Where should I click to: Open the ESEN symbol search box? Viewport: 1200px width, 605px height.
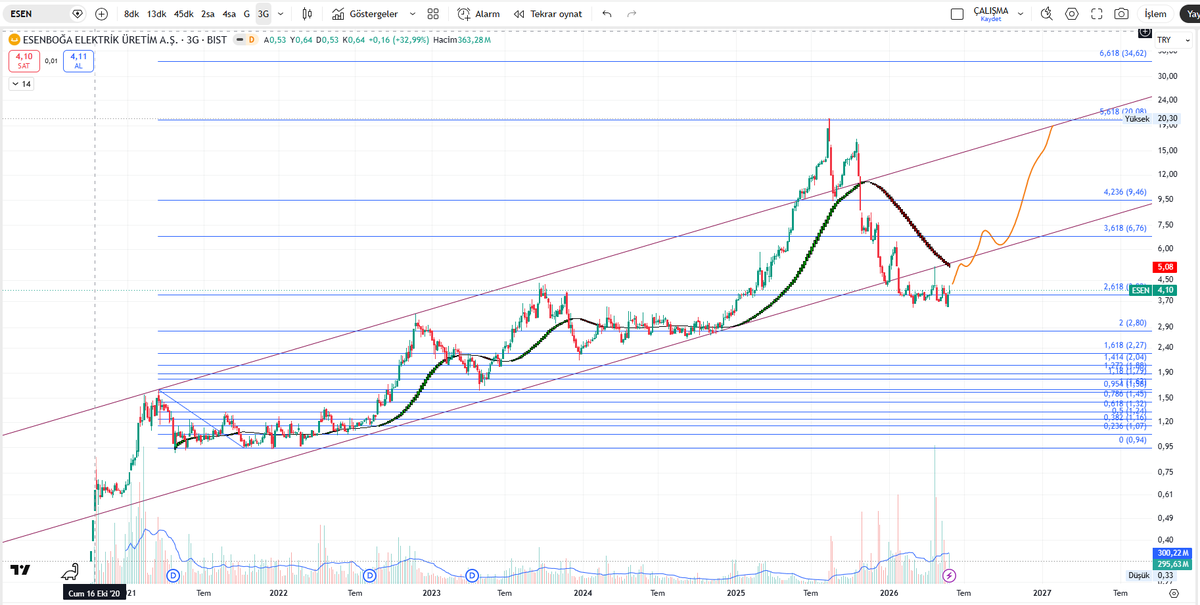coord(44,14)
